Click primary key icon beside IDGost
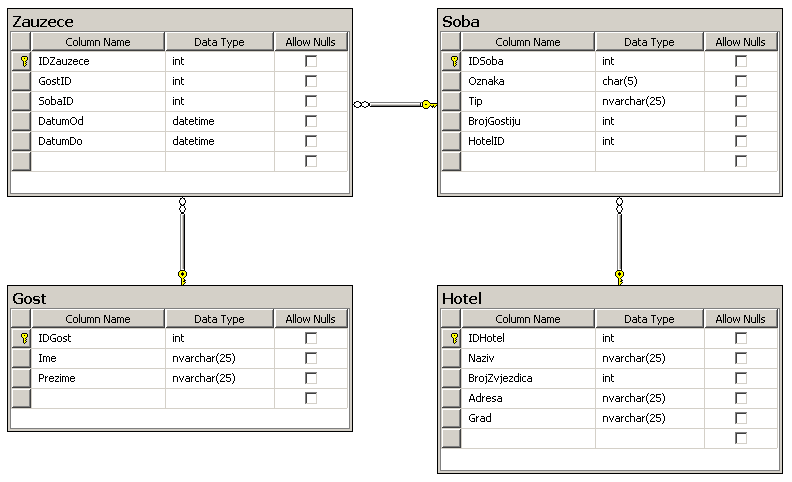This screenshot has height=482, width=792. tap(24, 338)
